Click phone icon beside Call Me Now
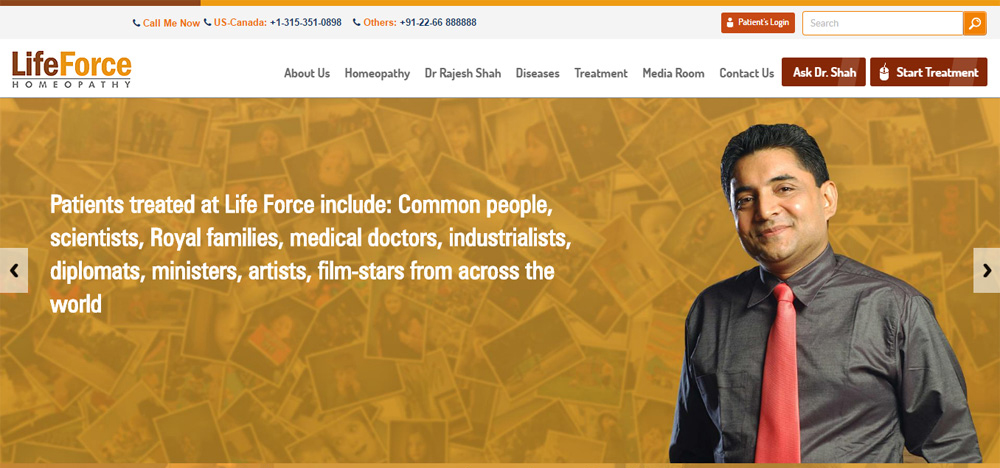Image resolution: width=1000 pixels, height=468 pixels. pos(136,23)
